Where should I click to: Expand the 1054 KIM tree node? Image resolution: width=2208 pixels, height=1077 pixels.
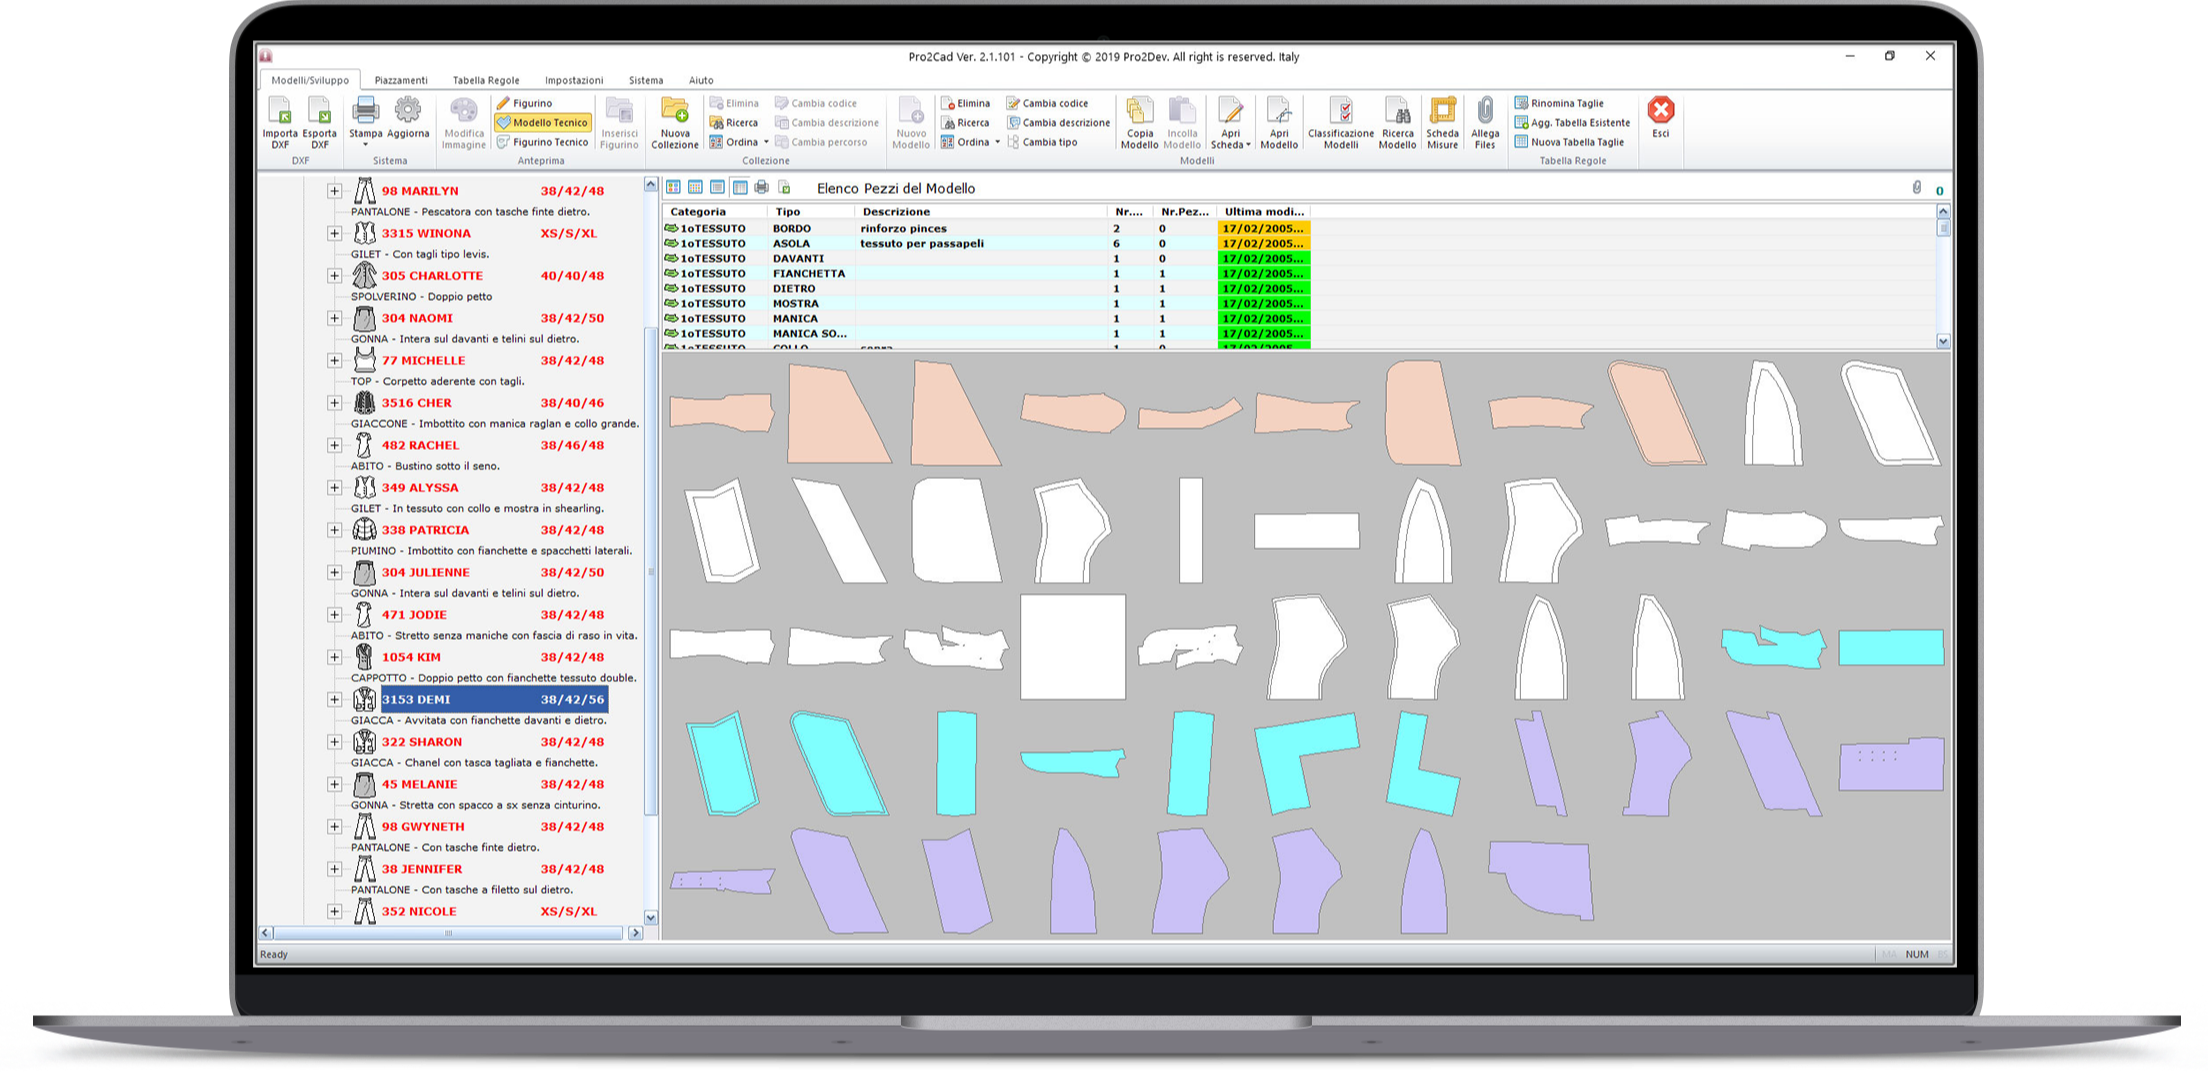point(335,657)
